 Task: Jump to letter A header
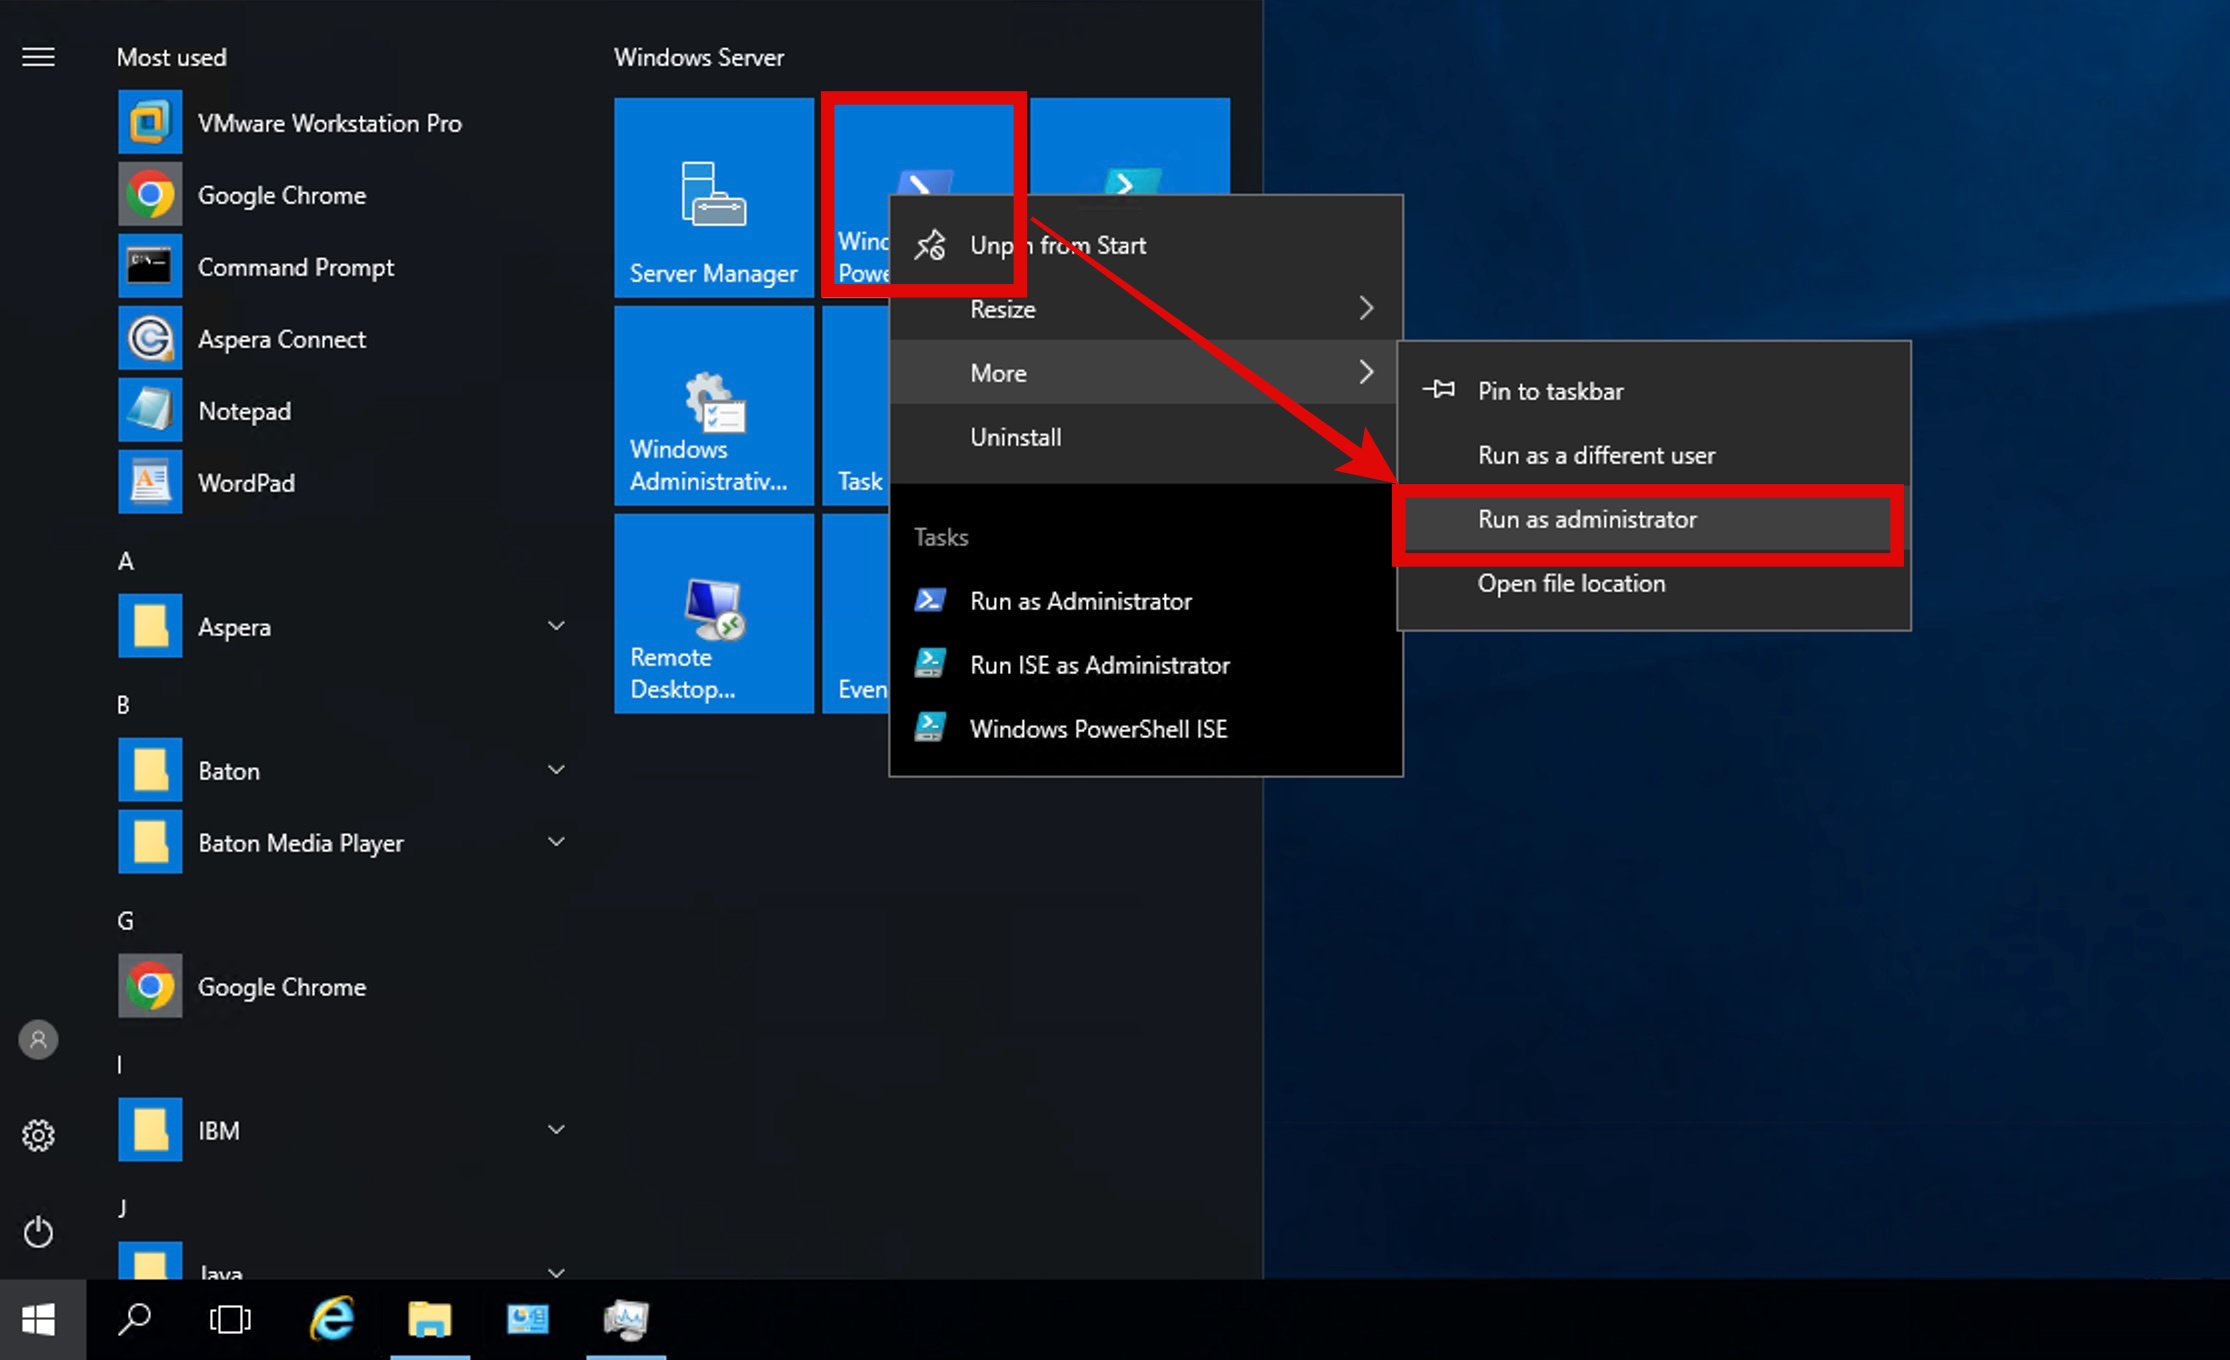[x=126, y=561]
